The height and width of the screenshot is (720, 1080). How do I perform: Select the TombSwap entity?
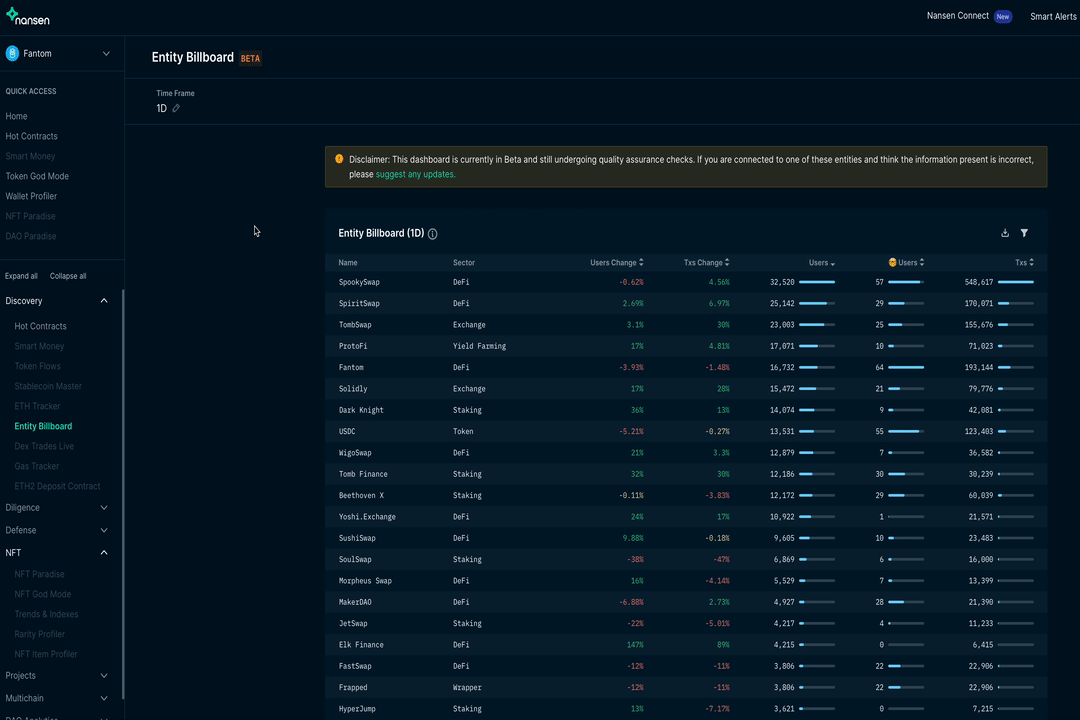(355, 325)
